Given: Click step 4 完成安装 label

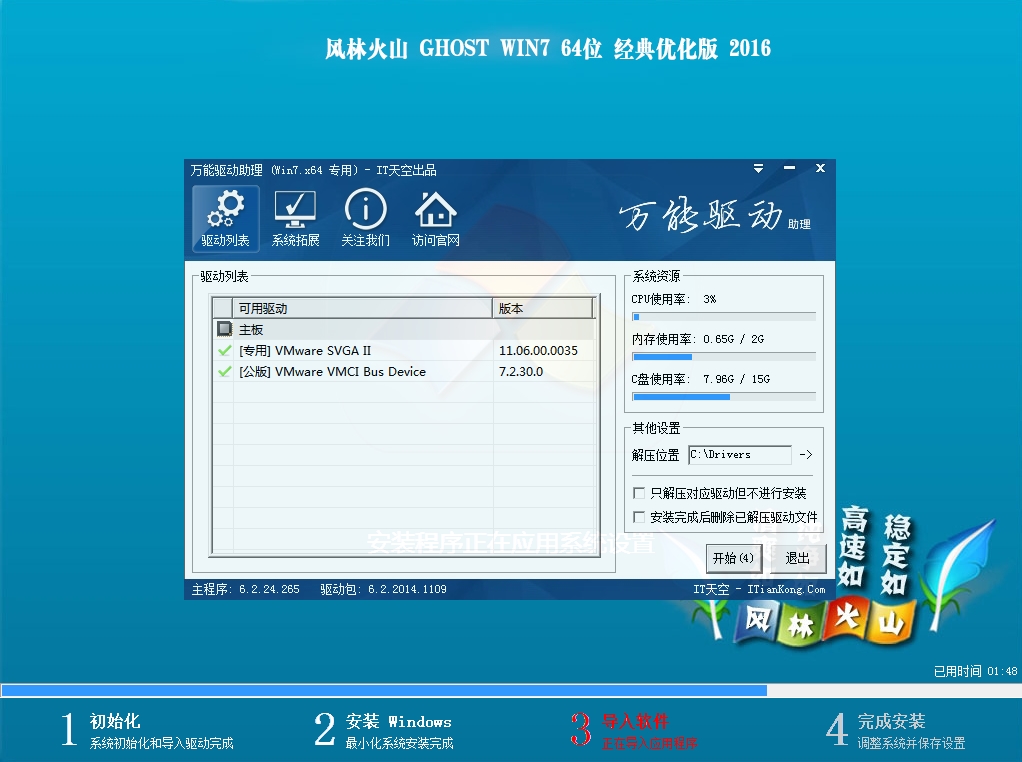Looking at the screenshot, I should tap(891, 721).
